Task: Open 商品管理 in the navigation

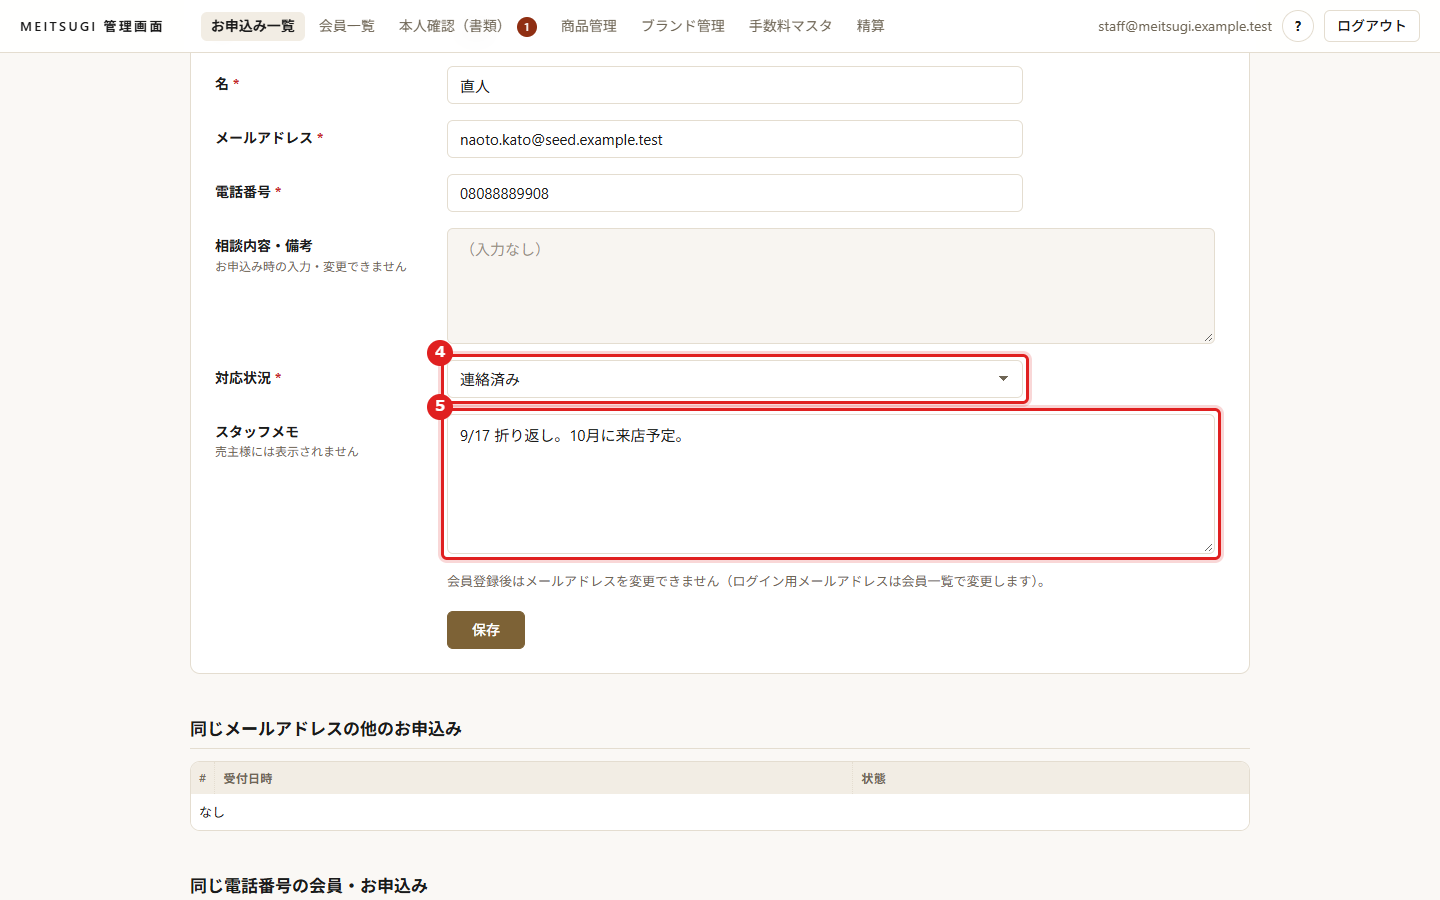Action: click(589, 26)
